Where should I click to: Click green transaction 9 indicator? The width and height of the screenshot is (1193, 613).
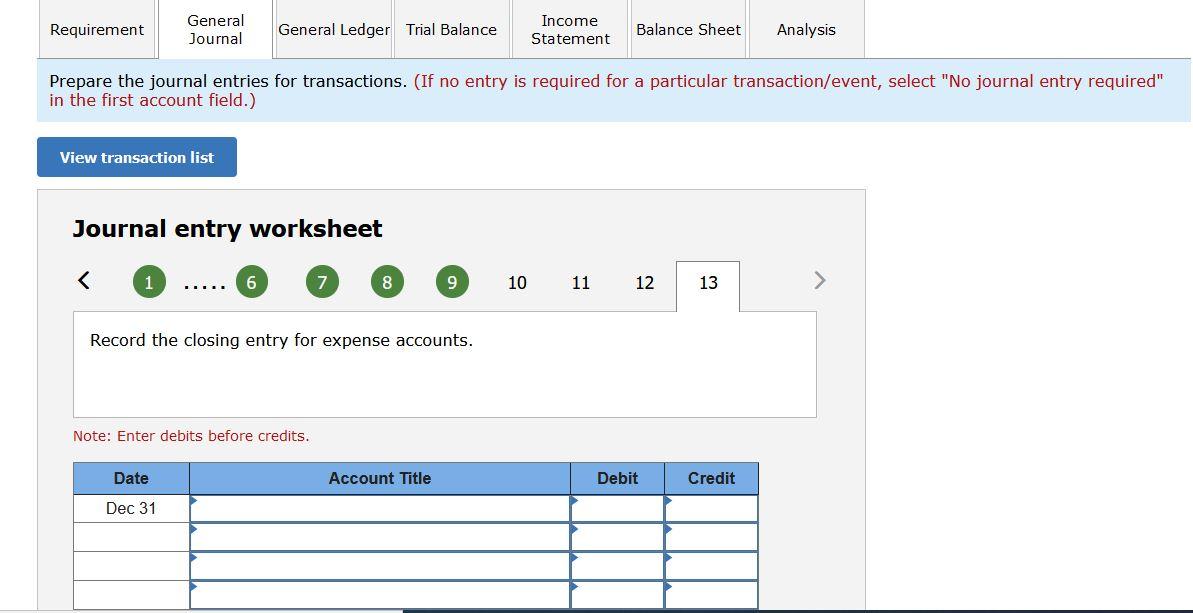tap(452, 281)
